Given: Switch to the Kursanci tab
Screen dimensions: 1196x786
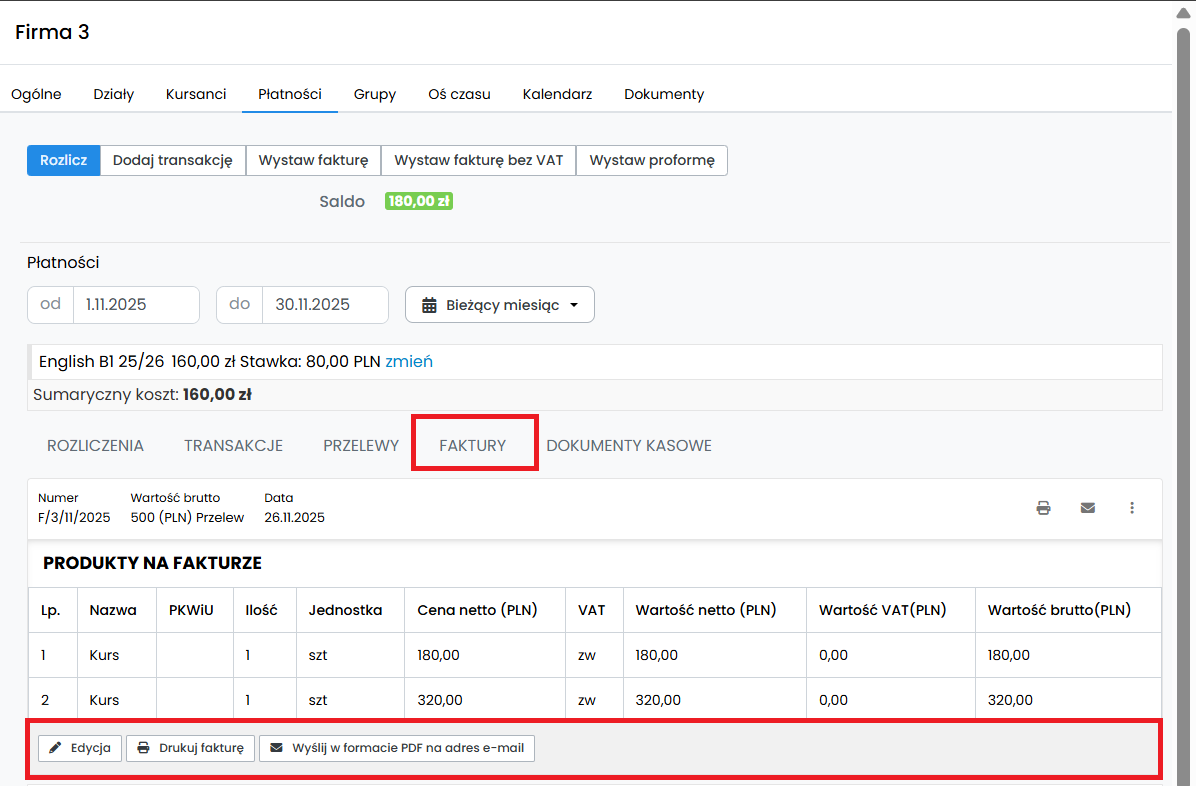Looking at the screenshot, I should [x=196, y=94].
